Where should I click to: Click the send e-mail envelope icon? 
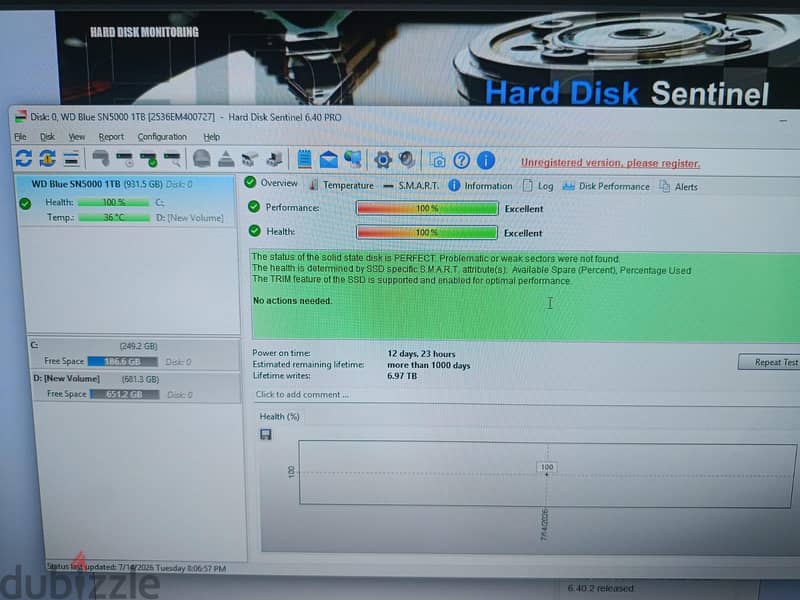point(329,160)
